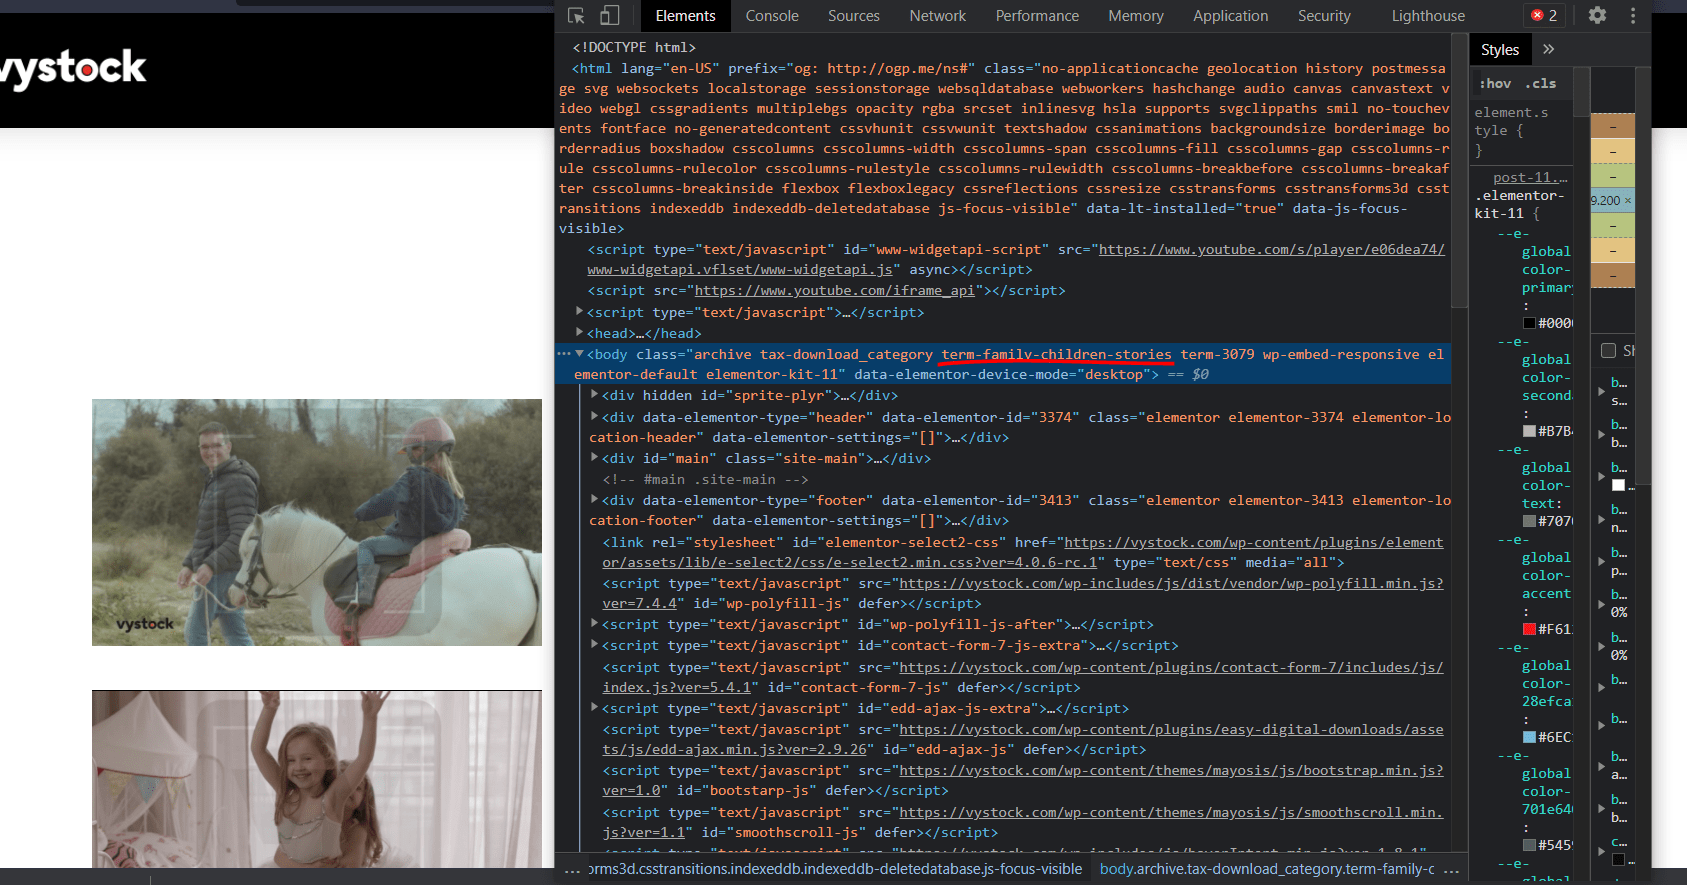Click the breadcrumb left overflow ellipsis
The height and width of the screenshot is (885, 1687).
[x=571, y=870]
